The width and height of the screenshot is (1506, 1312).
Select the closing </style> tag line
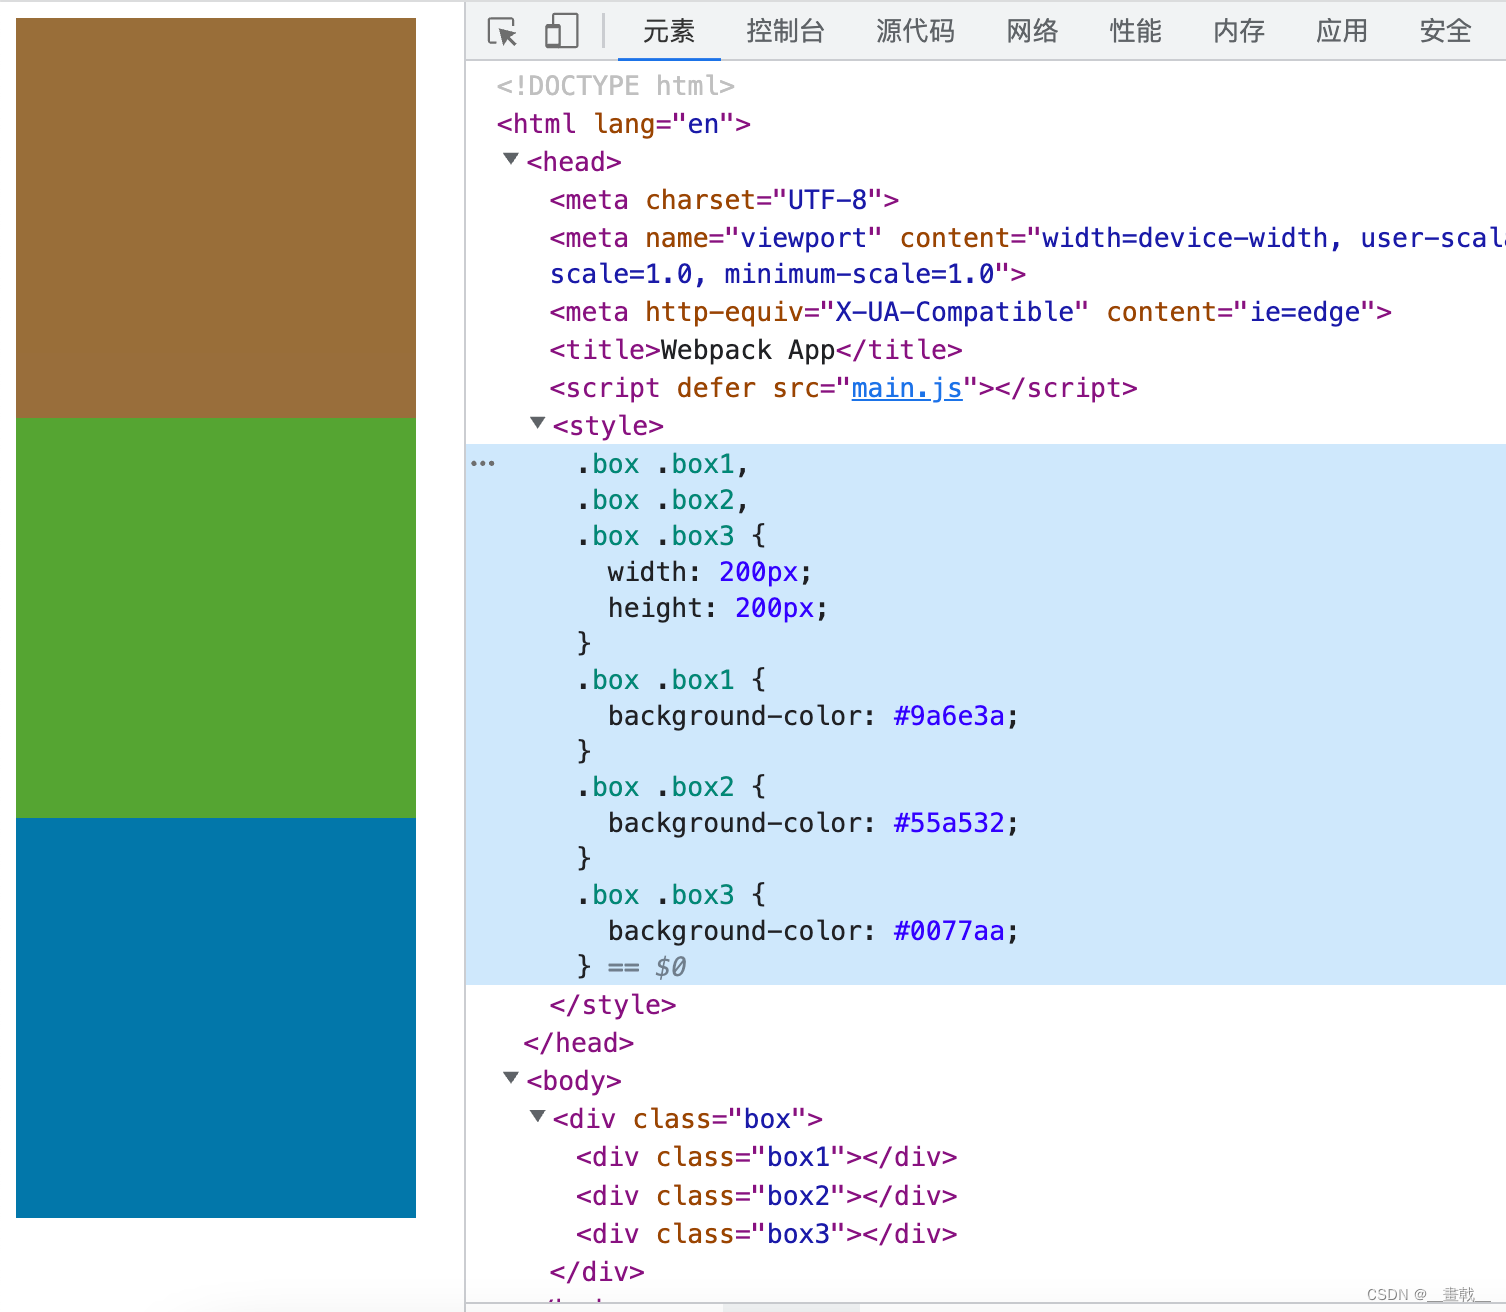(x=613, y=1005)
